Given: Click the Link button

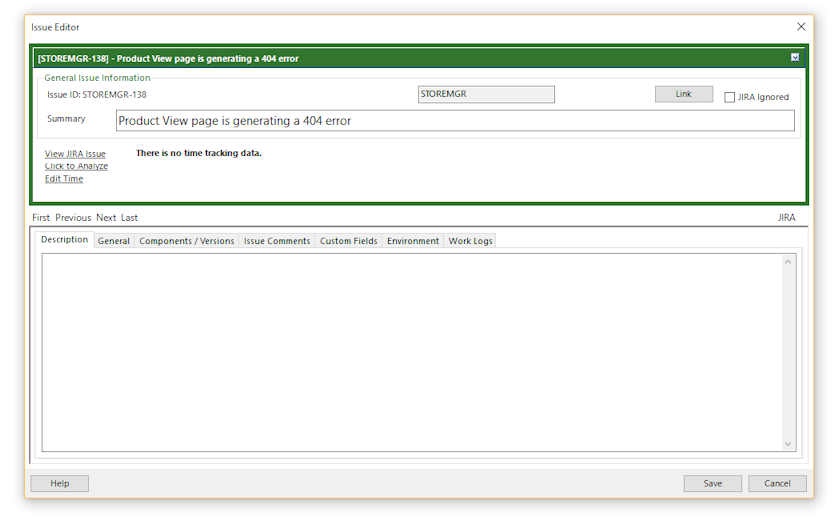Looking at the screenshot, I should pyautogui.click(x=683, y=94).
